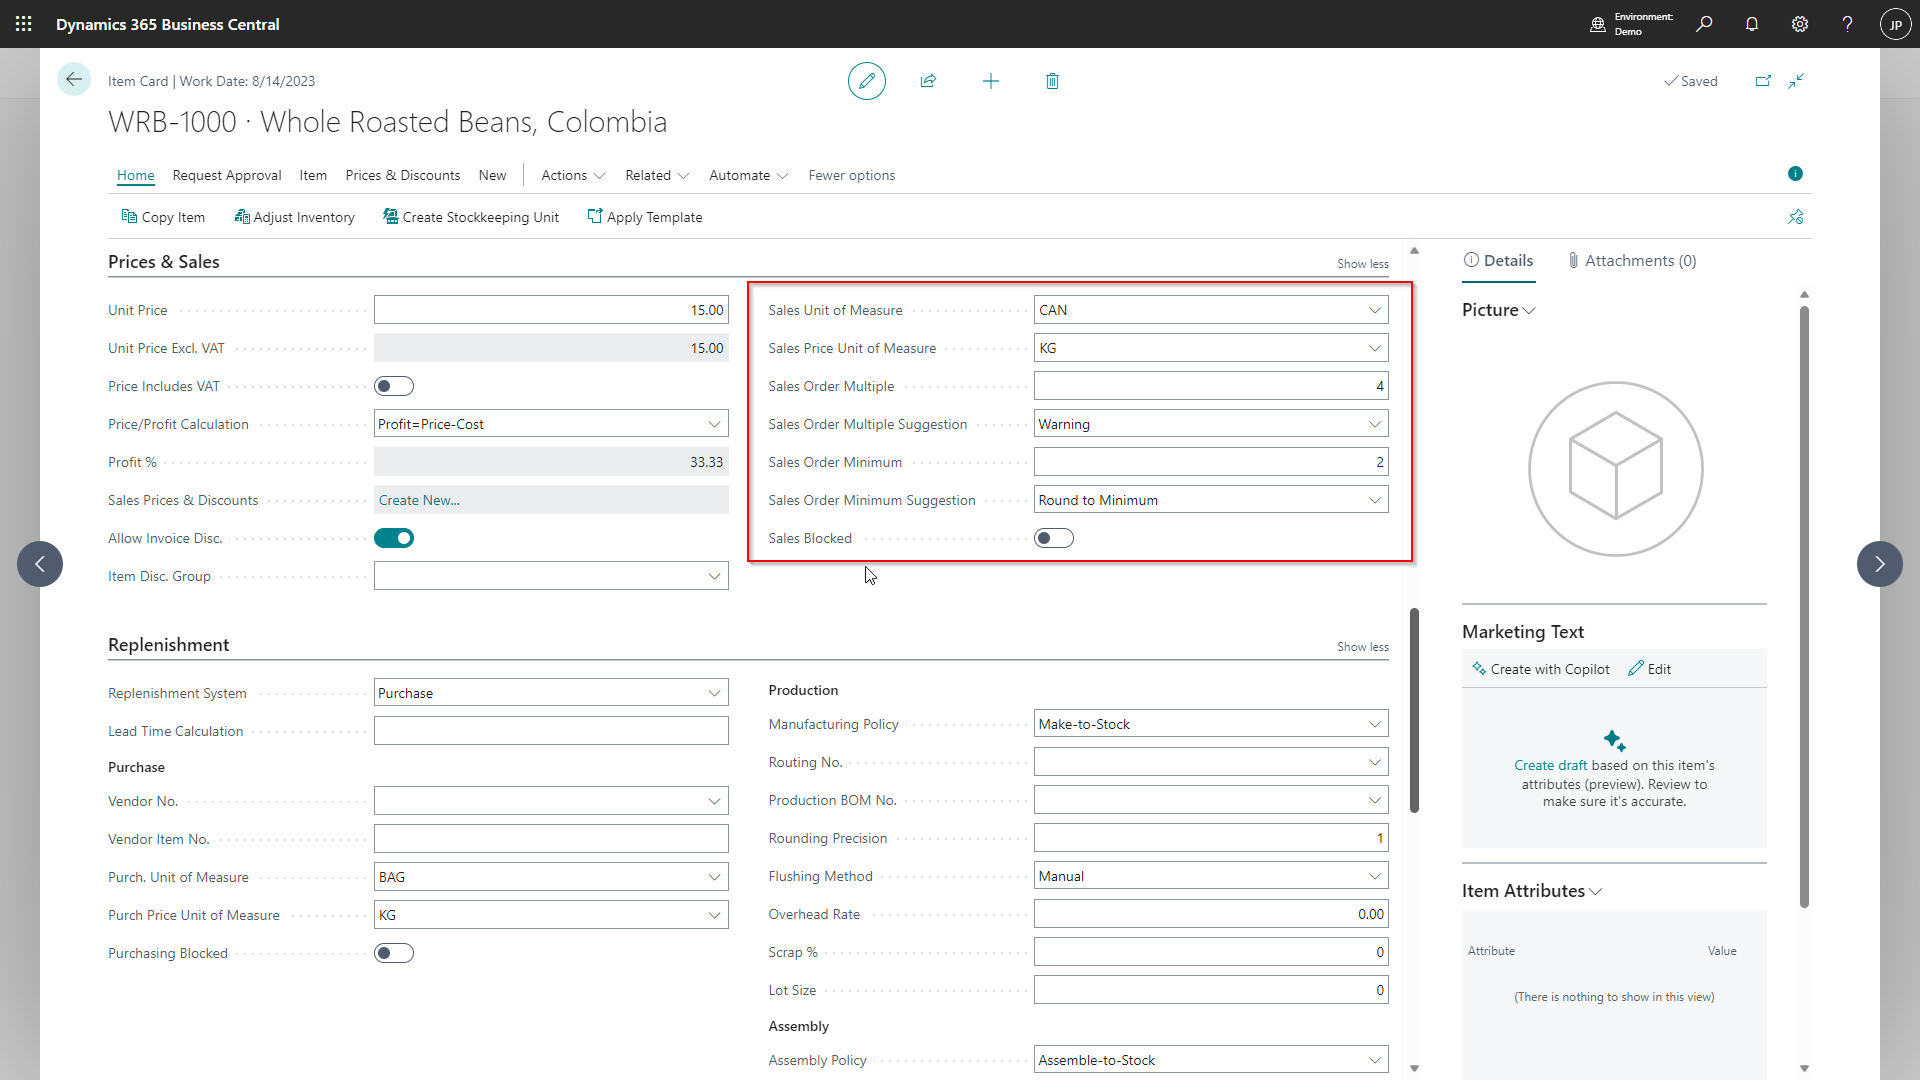Click the Apply Template icon
1920x1080 pixels.
596,216
